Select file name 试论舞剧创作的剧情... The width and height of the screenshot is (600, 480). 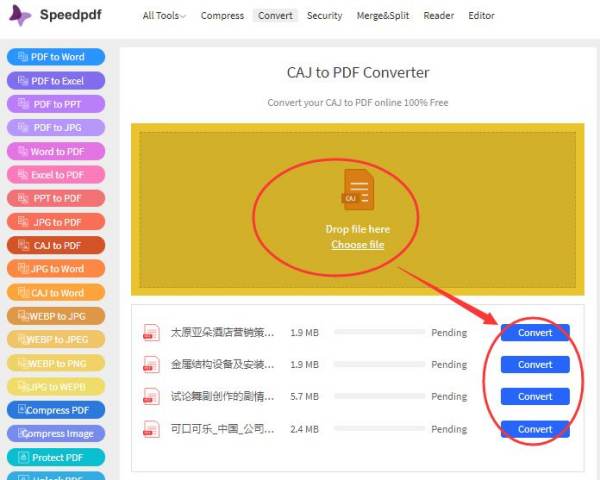(222, 396)
